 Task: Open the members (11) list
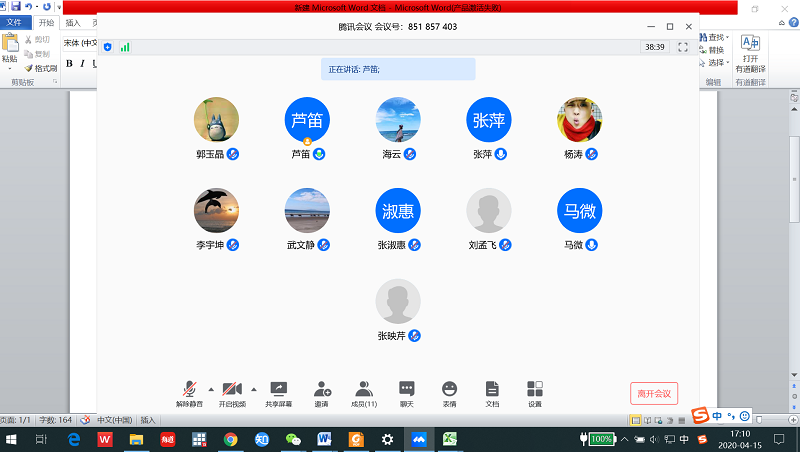364,394
